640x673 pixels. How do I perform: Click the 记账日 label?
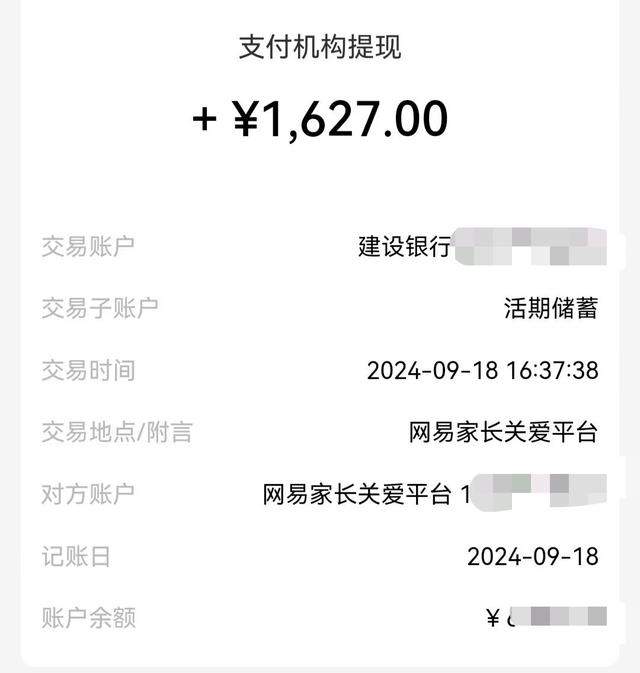pyautogui.click(x=76, y=556)
